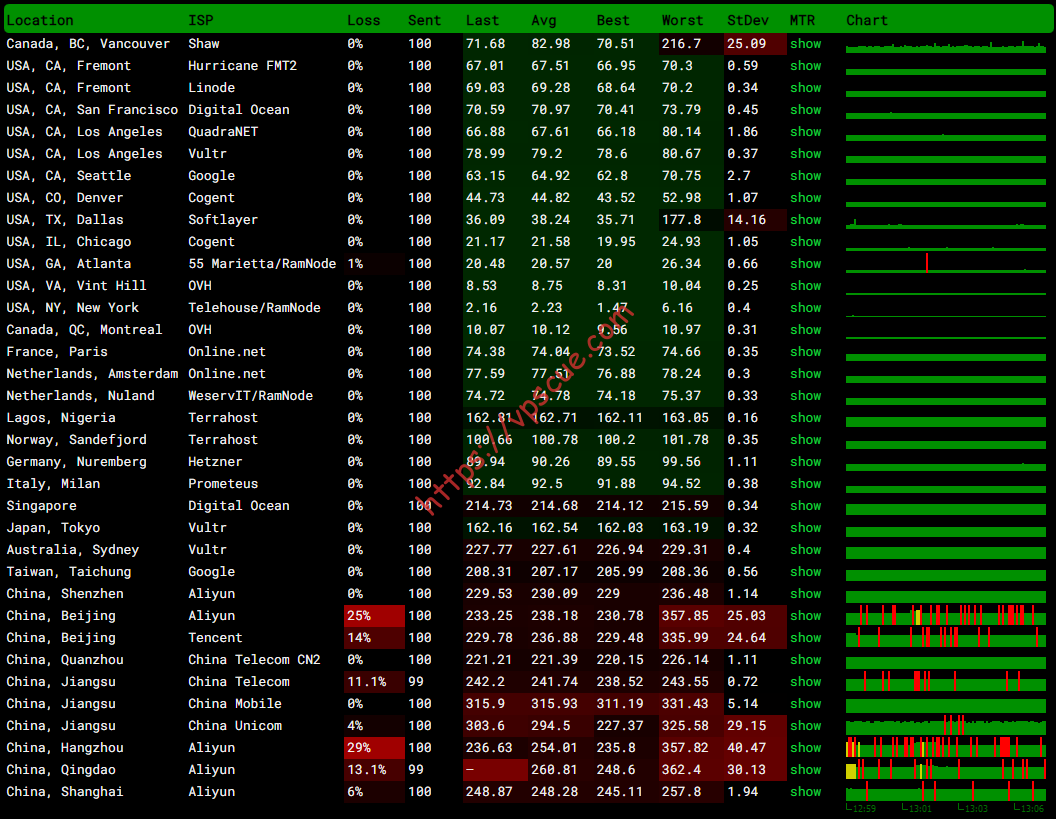1056x819 pixels.
Task: Open show link for Jiangsu China Mobile
Action: click(x=805, y=704)
